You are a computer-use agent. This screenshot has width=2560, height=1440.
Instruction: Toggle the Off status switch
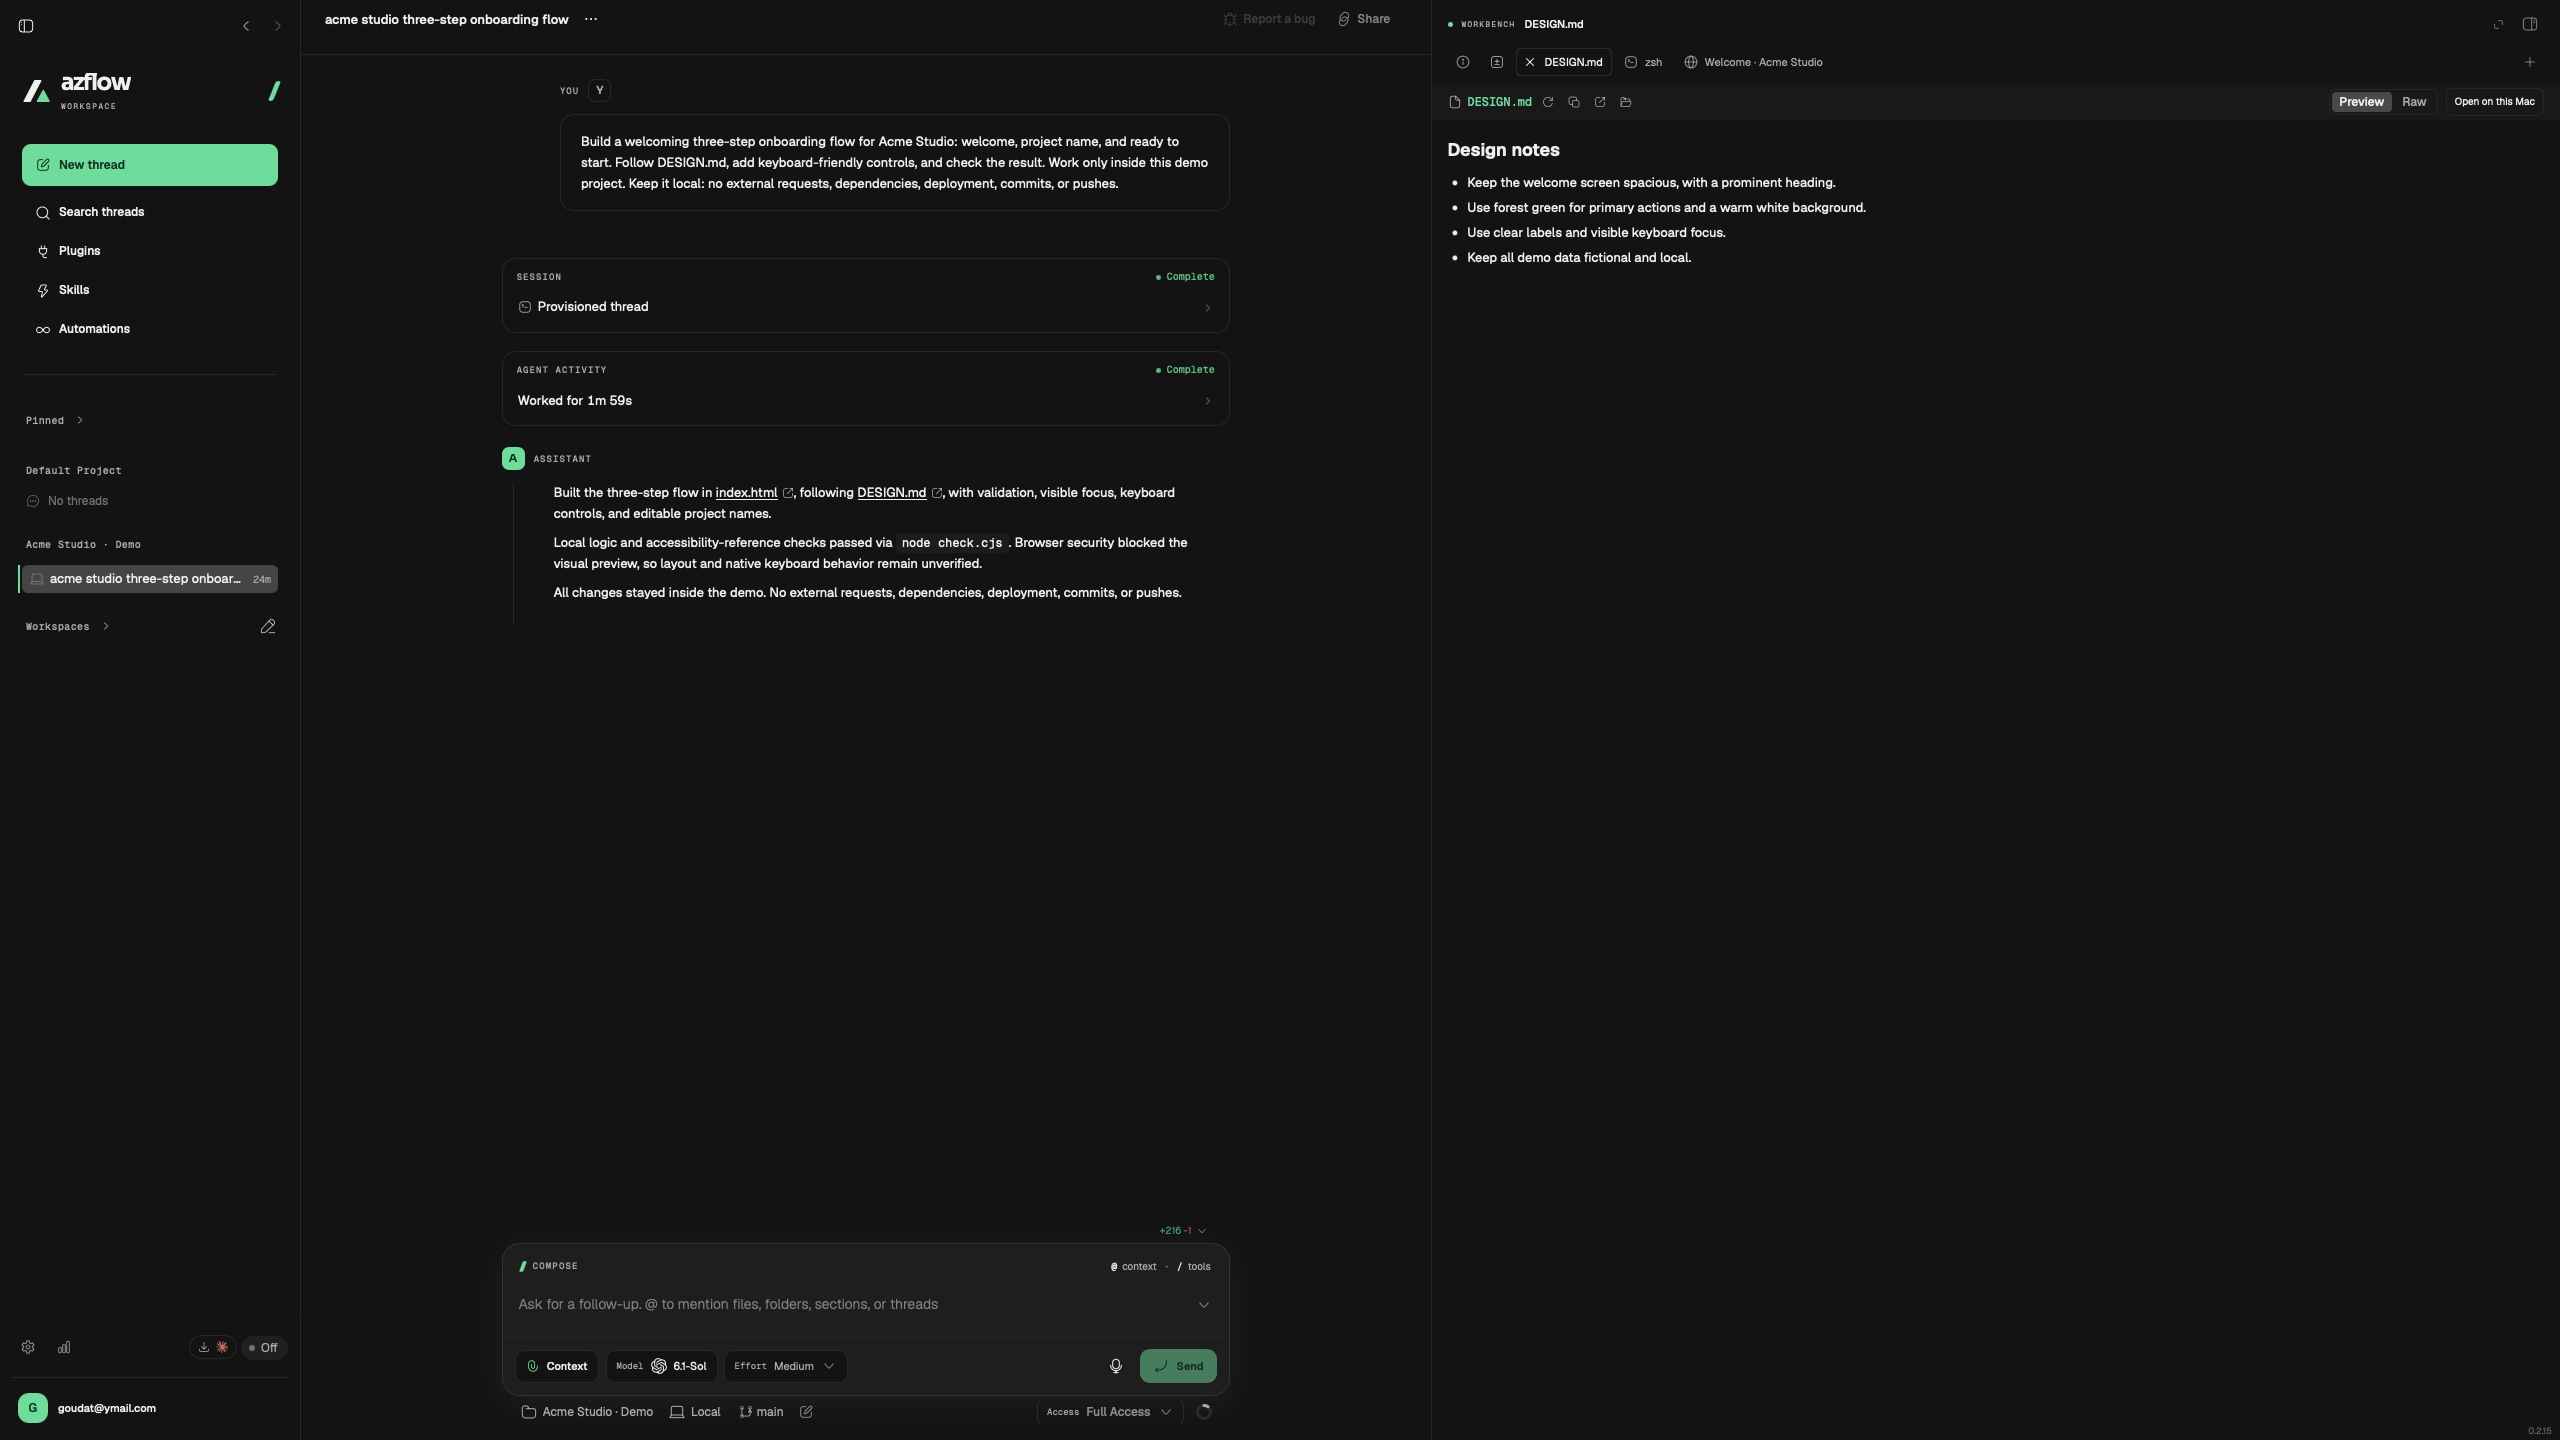pos(264,1348)
